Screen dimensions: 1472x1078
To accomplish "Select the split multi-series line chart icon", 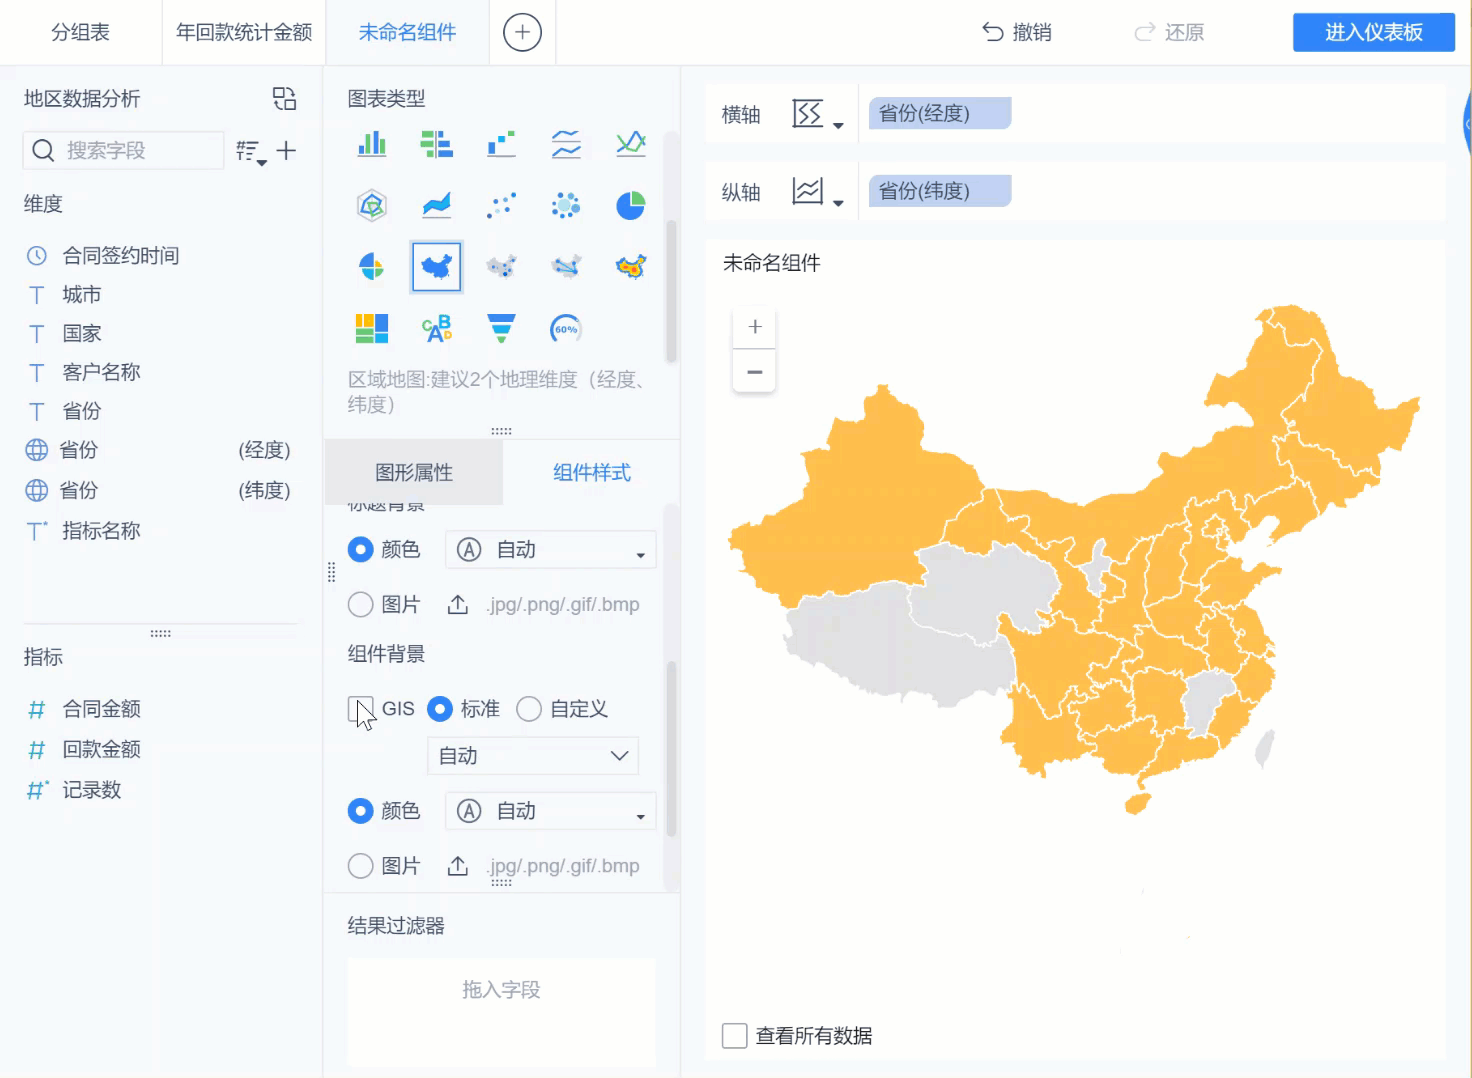I will [566, 144].
